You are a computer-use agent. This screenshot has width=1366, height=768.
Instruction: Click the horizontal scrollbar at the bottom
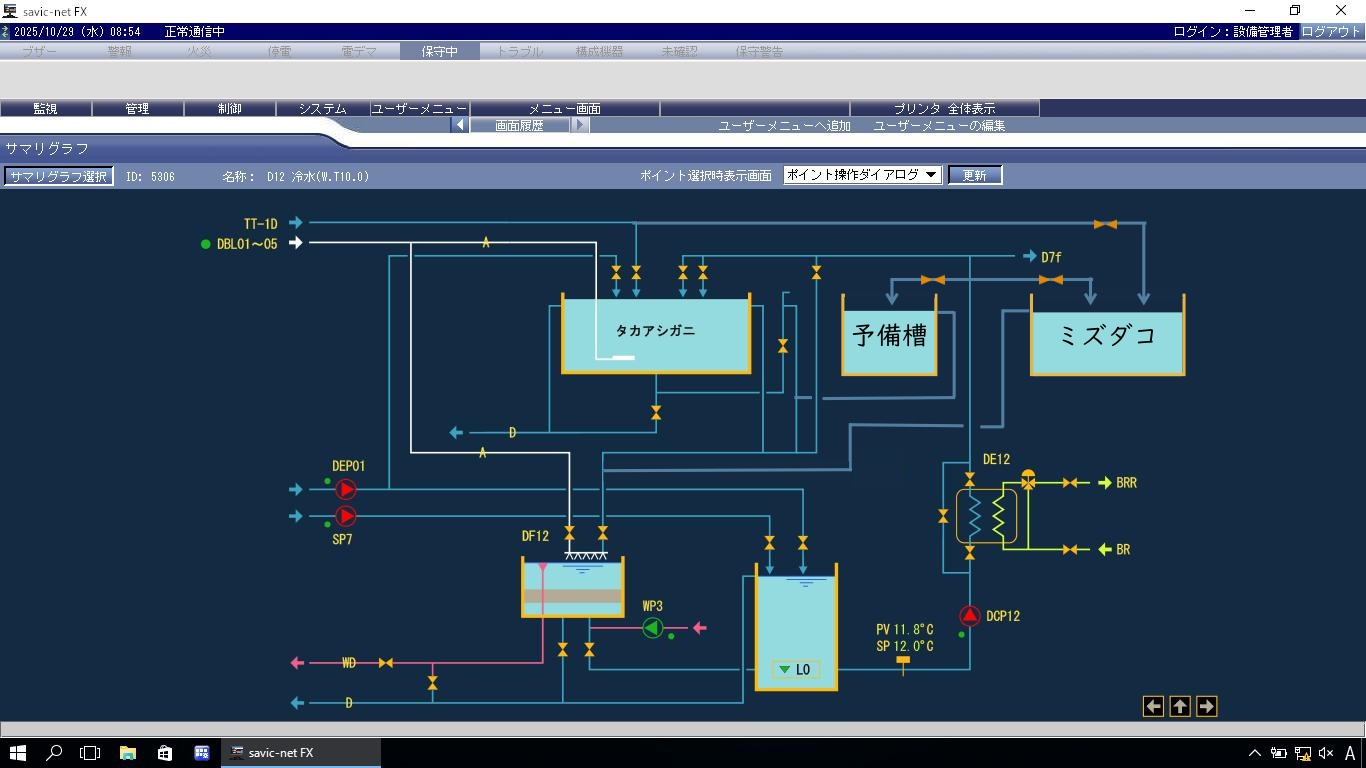[x=683, y=729]
